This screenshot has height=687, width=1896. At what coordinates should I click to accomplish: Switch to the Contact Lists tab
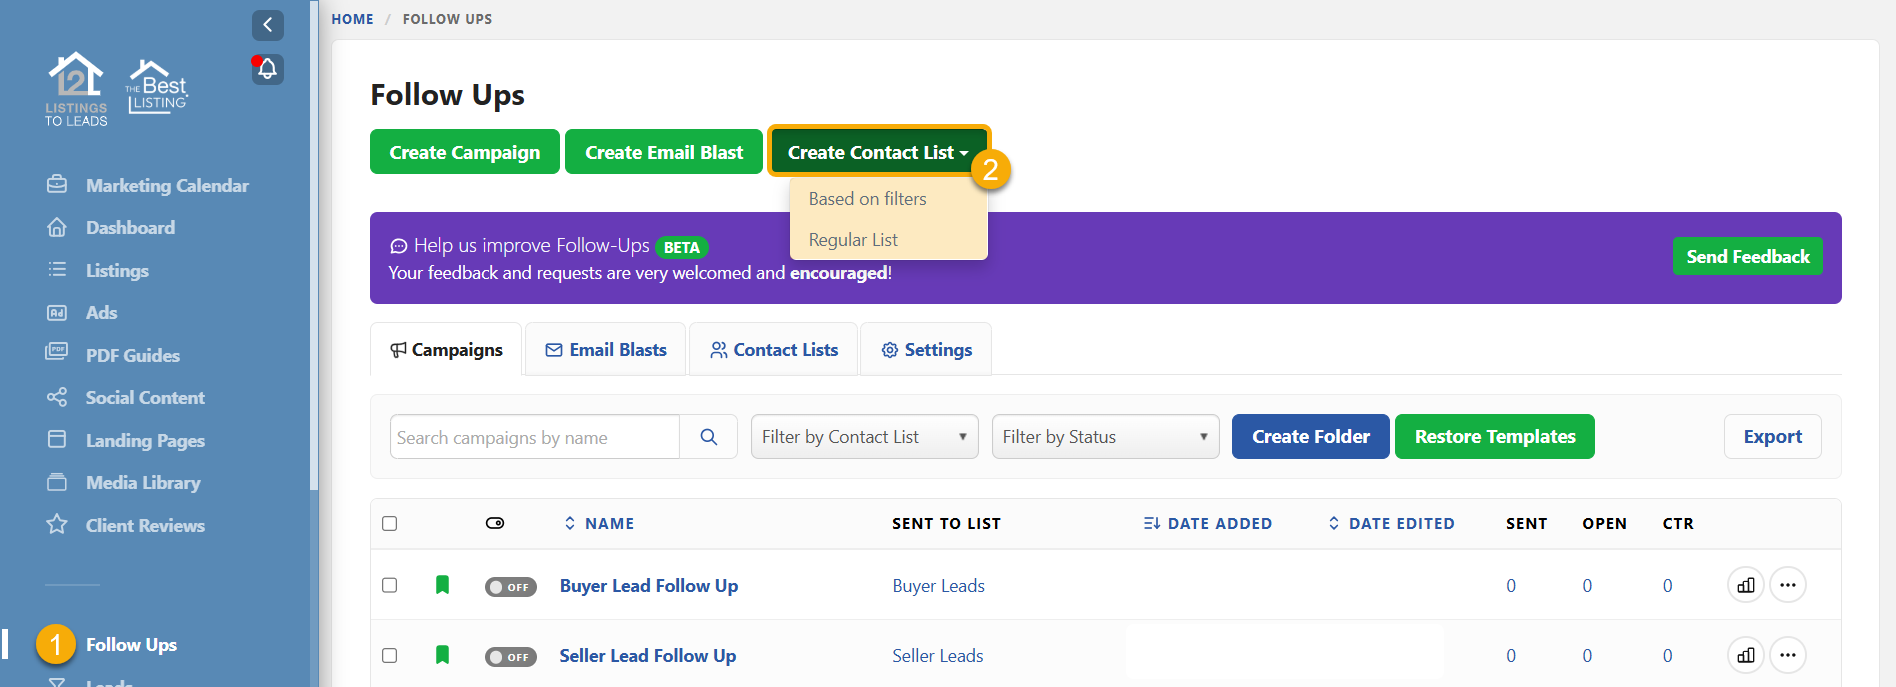pyautogui.click(x=774, y=350)
